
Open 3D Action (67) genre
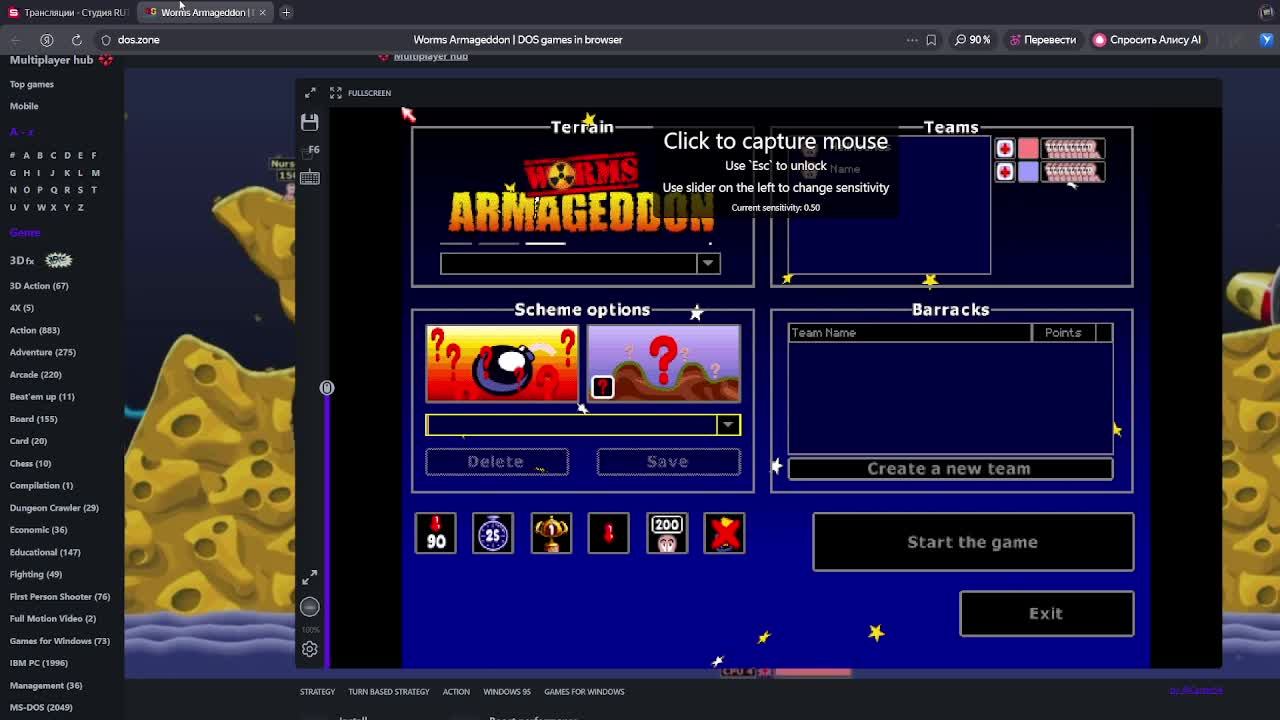click(39, 286)
